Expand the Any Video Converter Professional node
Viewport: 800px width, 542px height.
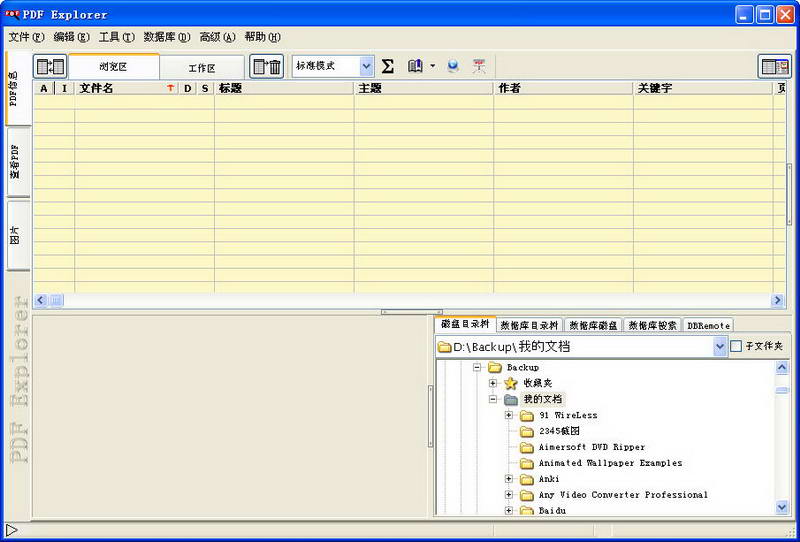coord(509,495)
